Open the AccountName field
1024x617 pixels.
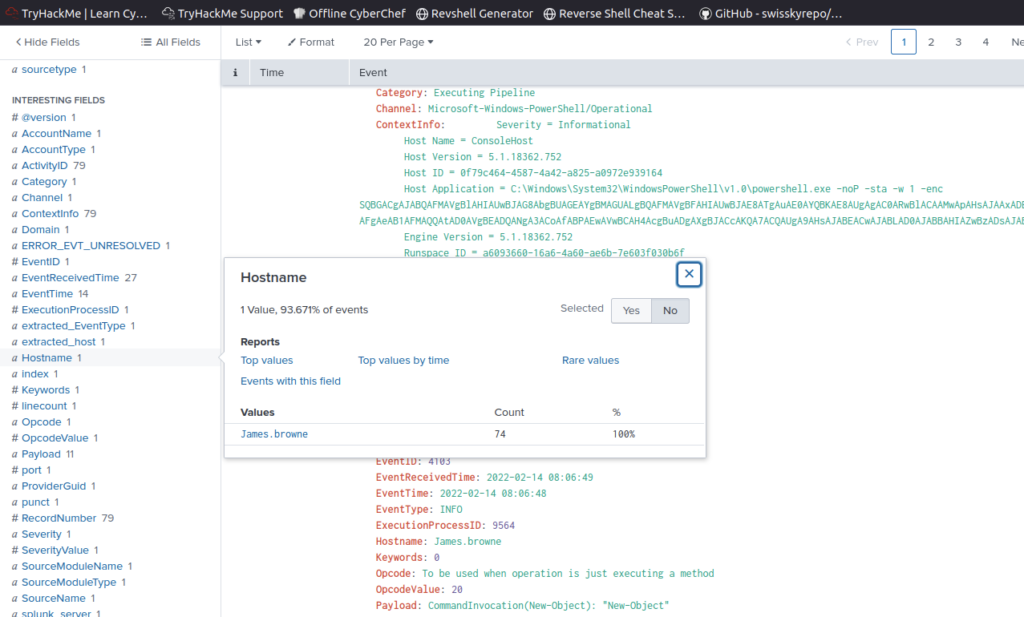click(x=56, y=133)
